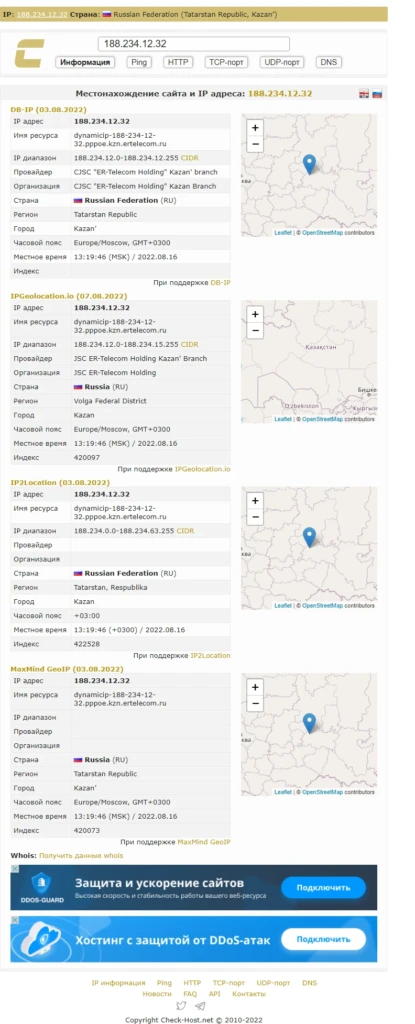Zoom out on the IPGeolocation.io map
The width and height of the screenshot is (415, 1024).
[x=256, y=330]
